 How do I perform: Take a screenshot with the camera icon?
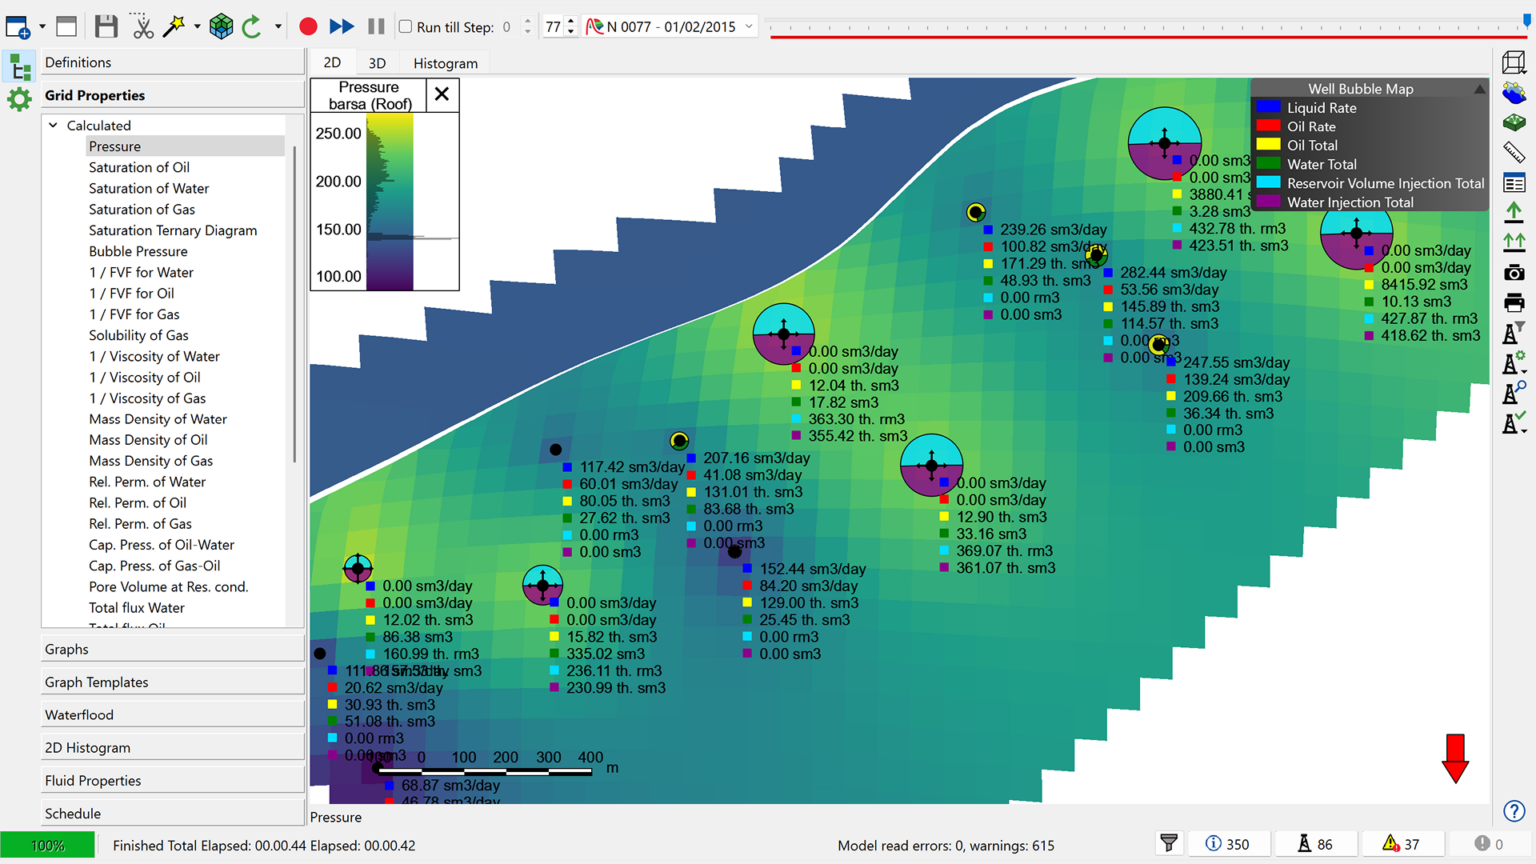click(x=1514, y=273)
